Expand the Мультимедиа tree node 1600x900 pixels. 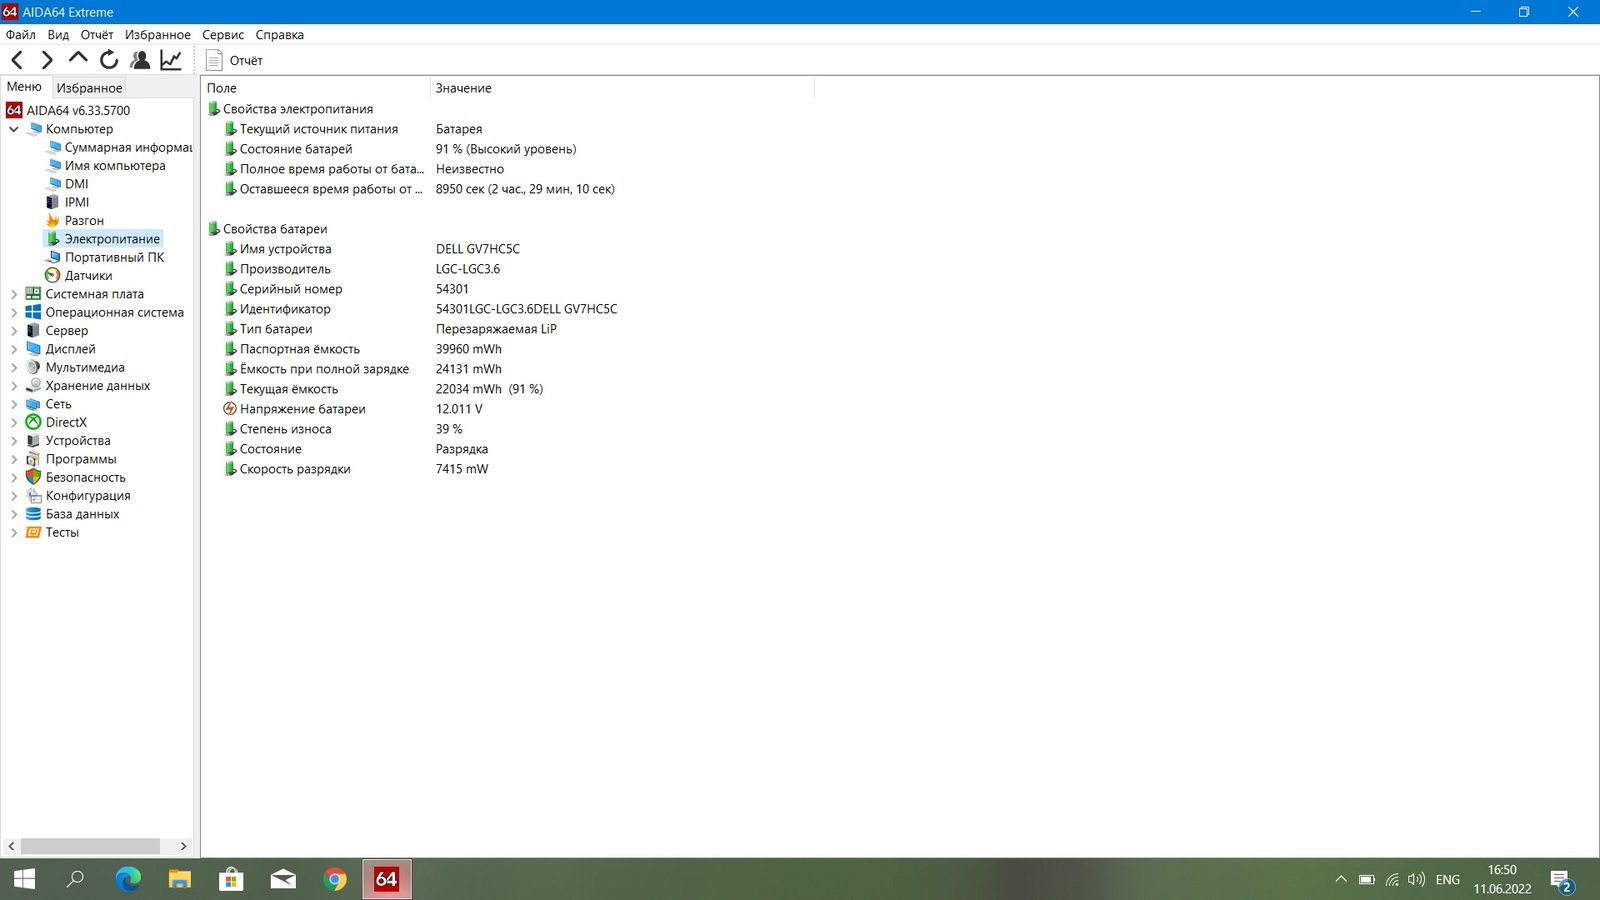(x=14, y=367)
